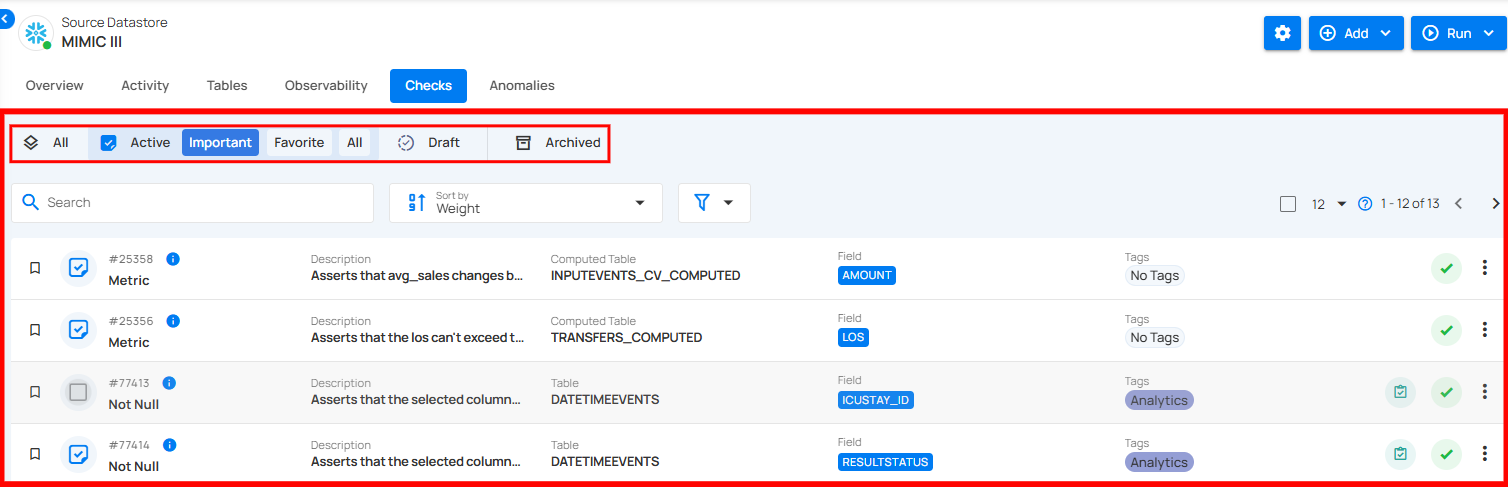The width and height of the screenshot is (1508, 487).
Task: Show All checks with the layers filter
Action: pos(47,143)
